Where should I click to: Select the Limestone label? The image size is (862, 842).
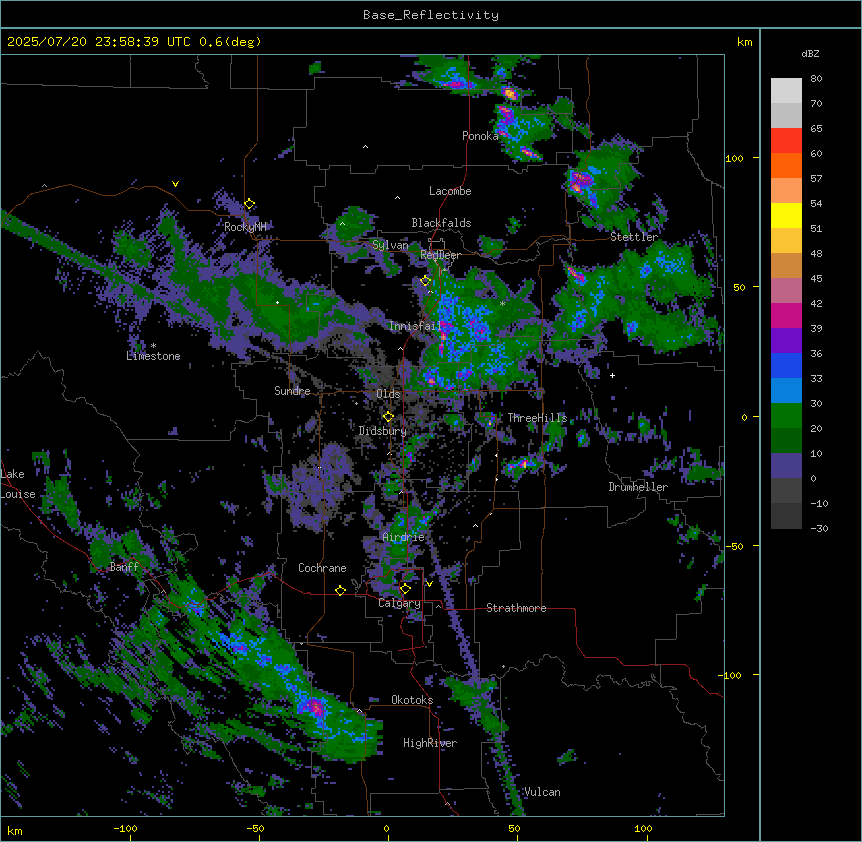(153, 356)
